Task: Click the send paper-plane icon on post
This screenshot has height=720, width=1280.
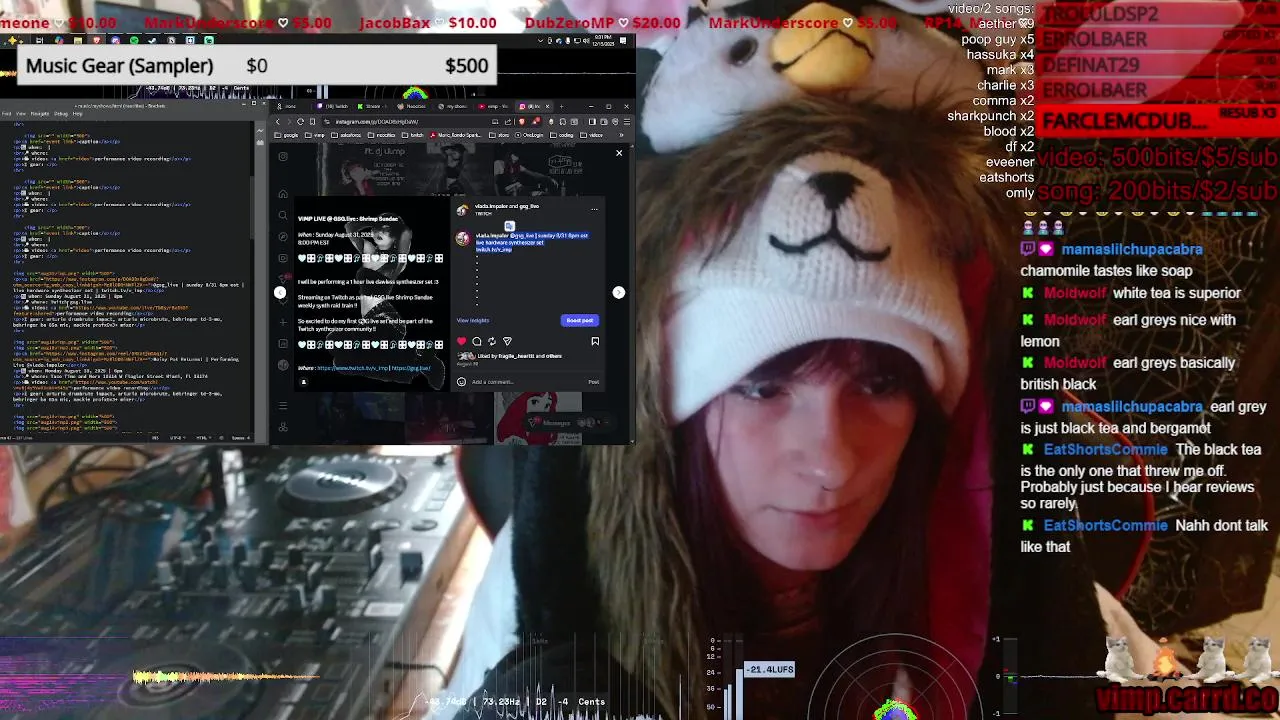Action: click(x=507, y=341)
